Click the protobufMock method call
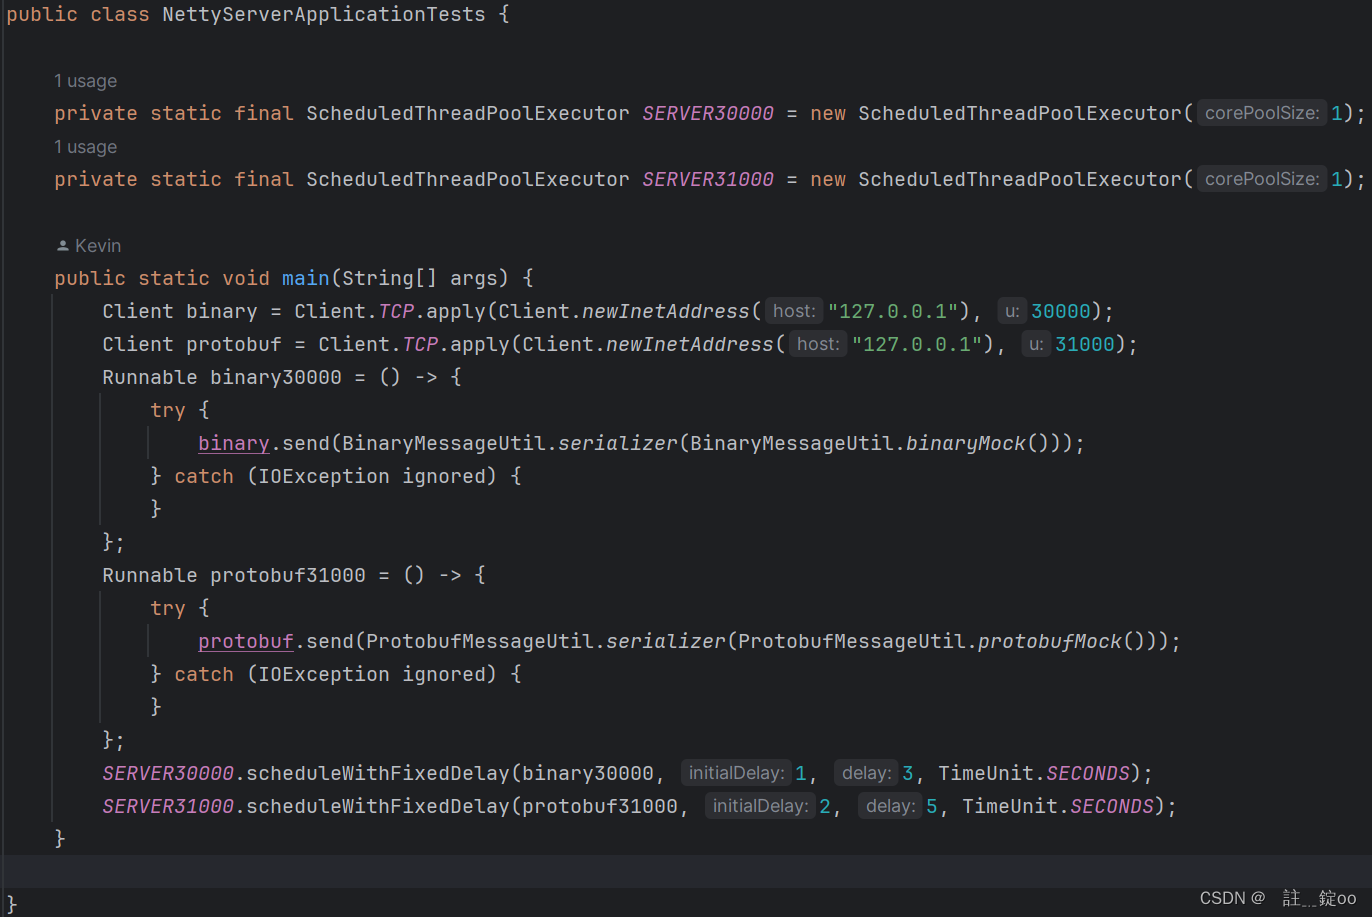1372x917 pixels. [x=1050, y=641]
